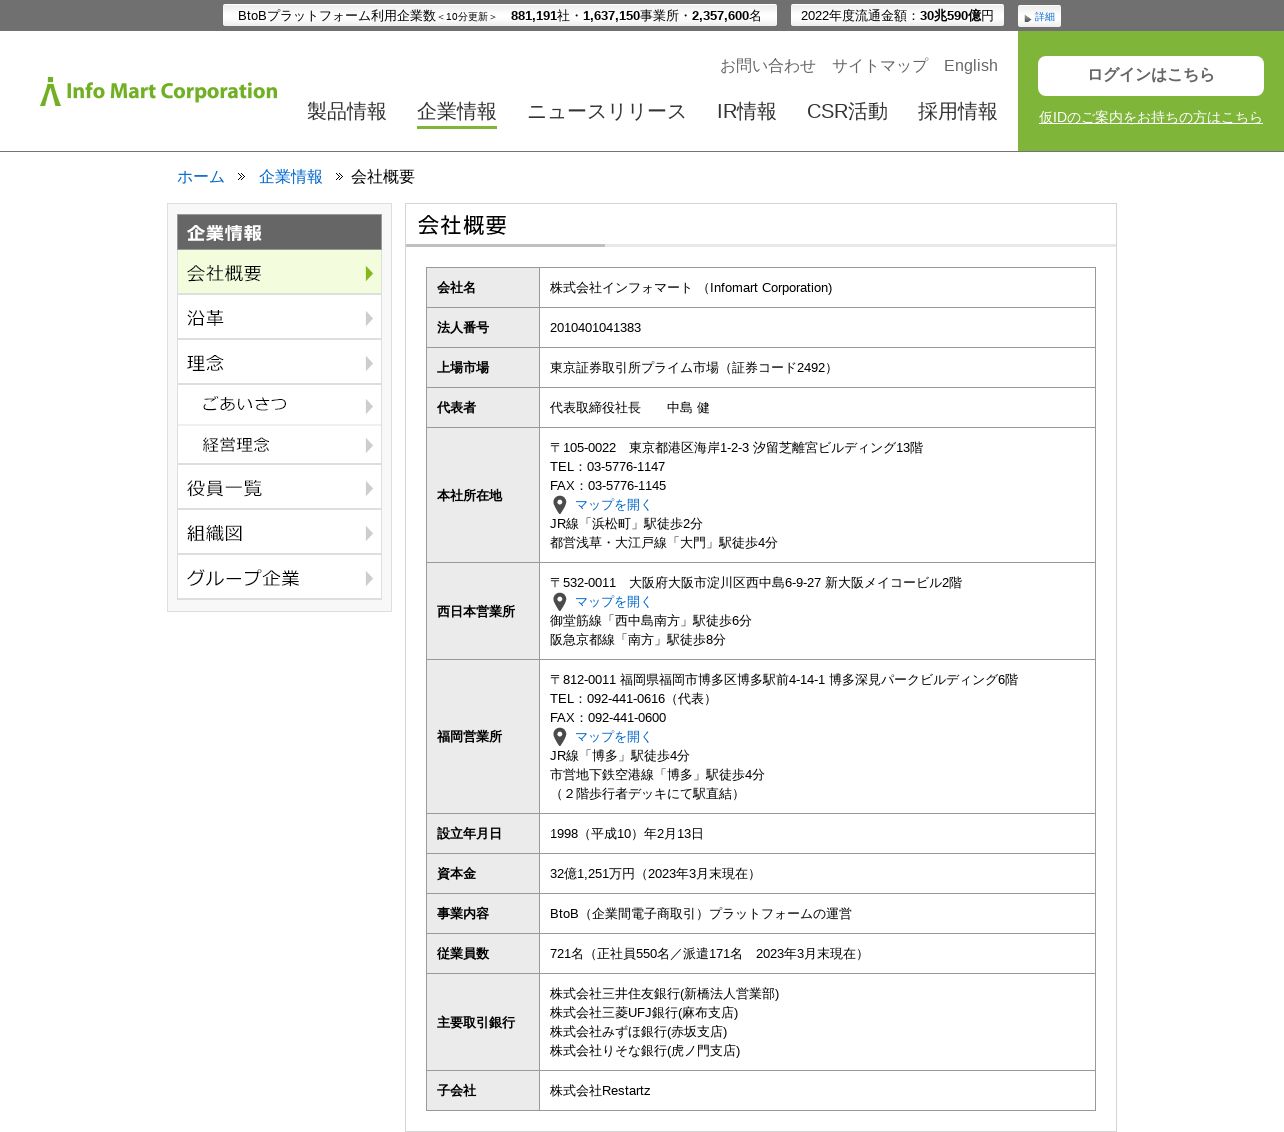Click TEL：03-5776-1147 headquarters phone
Image resolution: width=1284 pixels, height=1132 pixels.
click(x=607, y=467)
